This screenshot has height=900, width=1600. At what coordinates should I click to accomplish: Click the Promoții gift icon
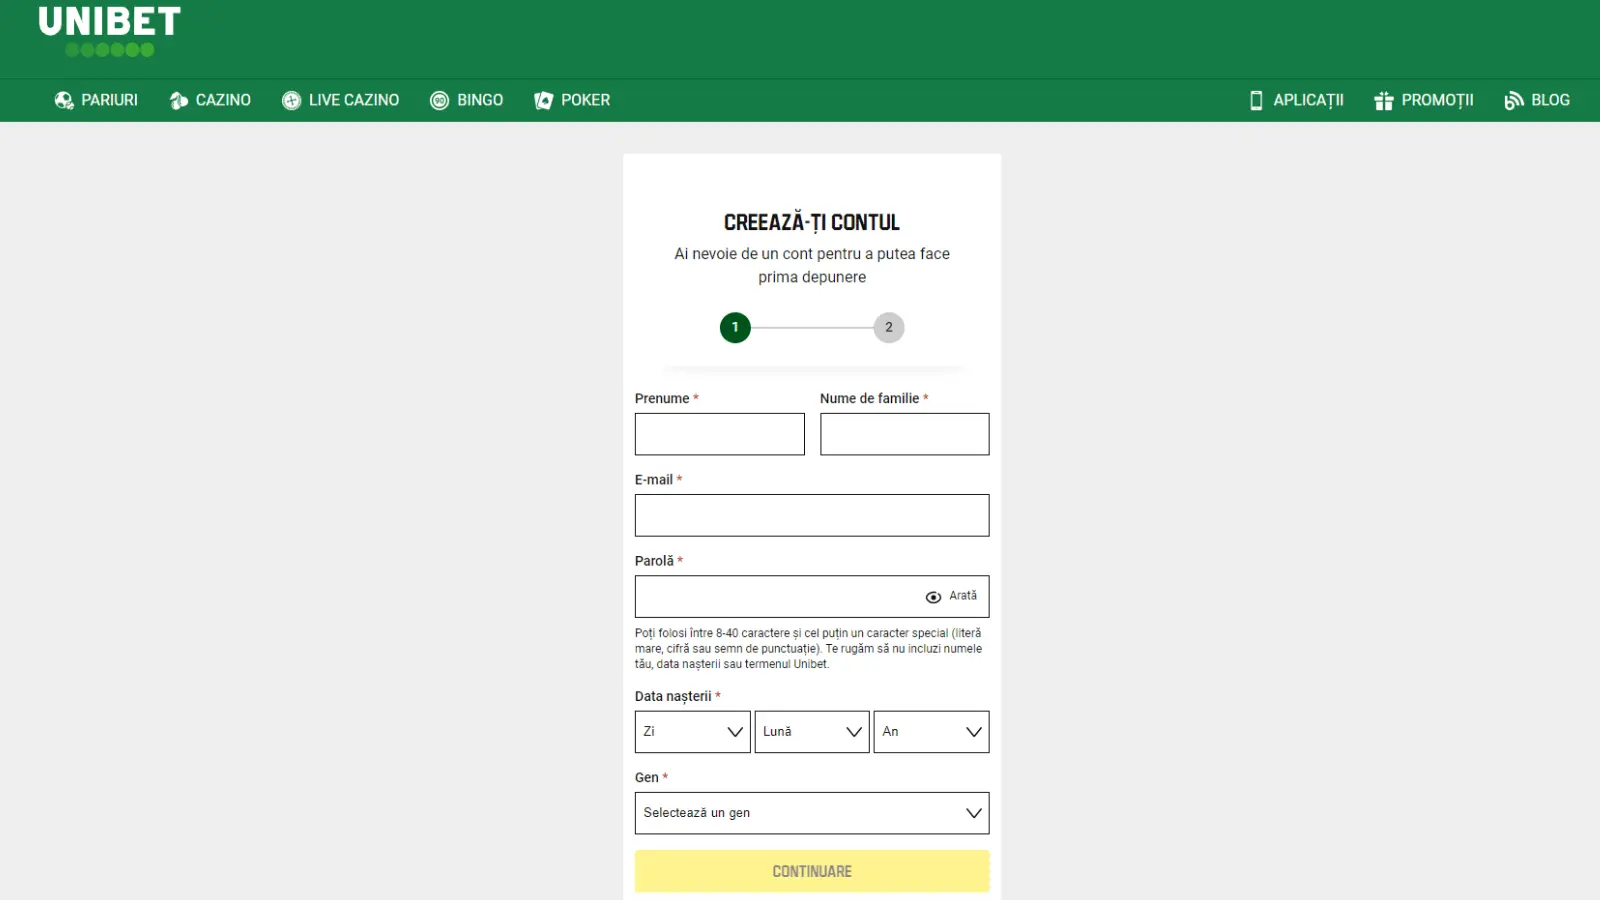point(1384,100)
